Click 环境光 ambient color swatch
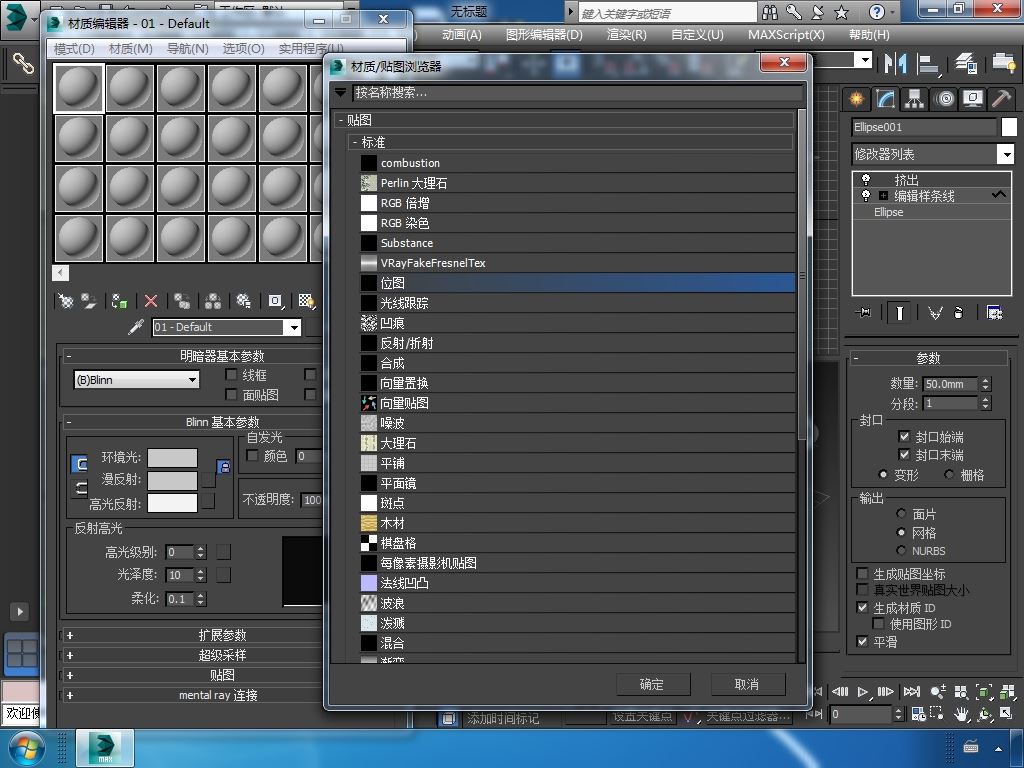This screenshot has height=768, width=1024. pyautogui.click(x=172, y=458)
